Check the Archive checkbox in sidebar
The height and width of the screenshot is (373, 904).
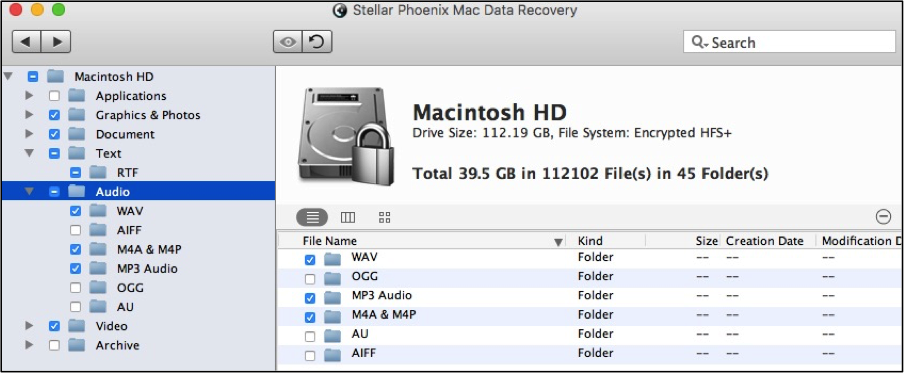[x=54, y=345]
